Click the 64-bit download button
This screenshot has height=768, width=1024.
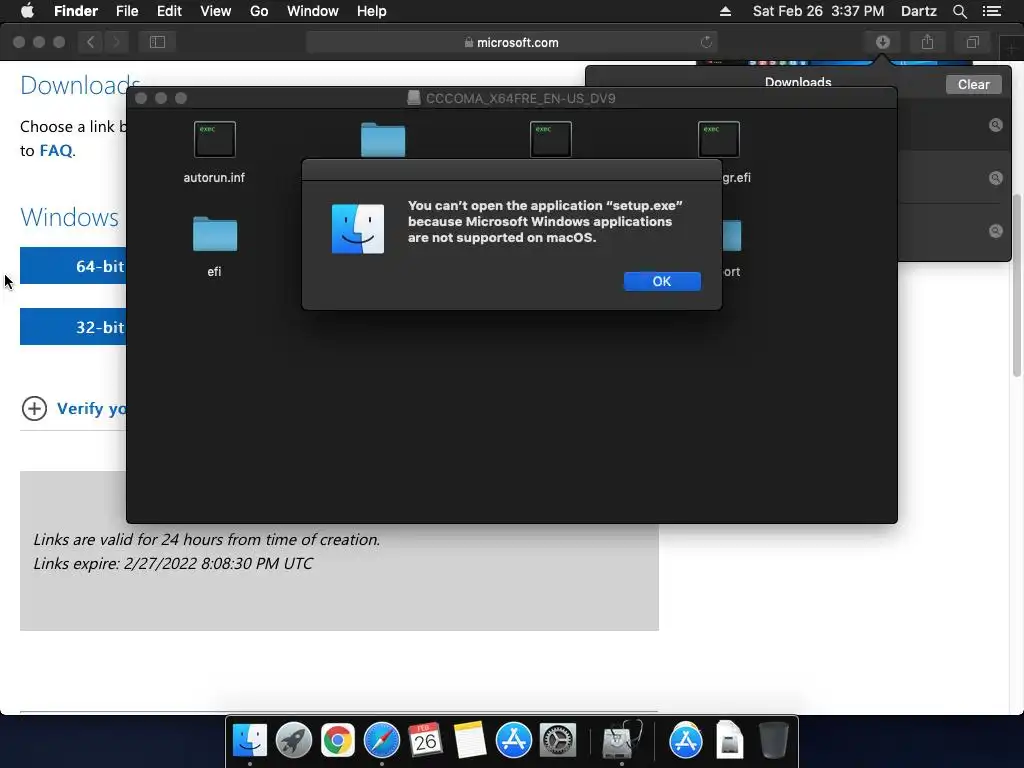(x=73, y=266)
